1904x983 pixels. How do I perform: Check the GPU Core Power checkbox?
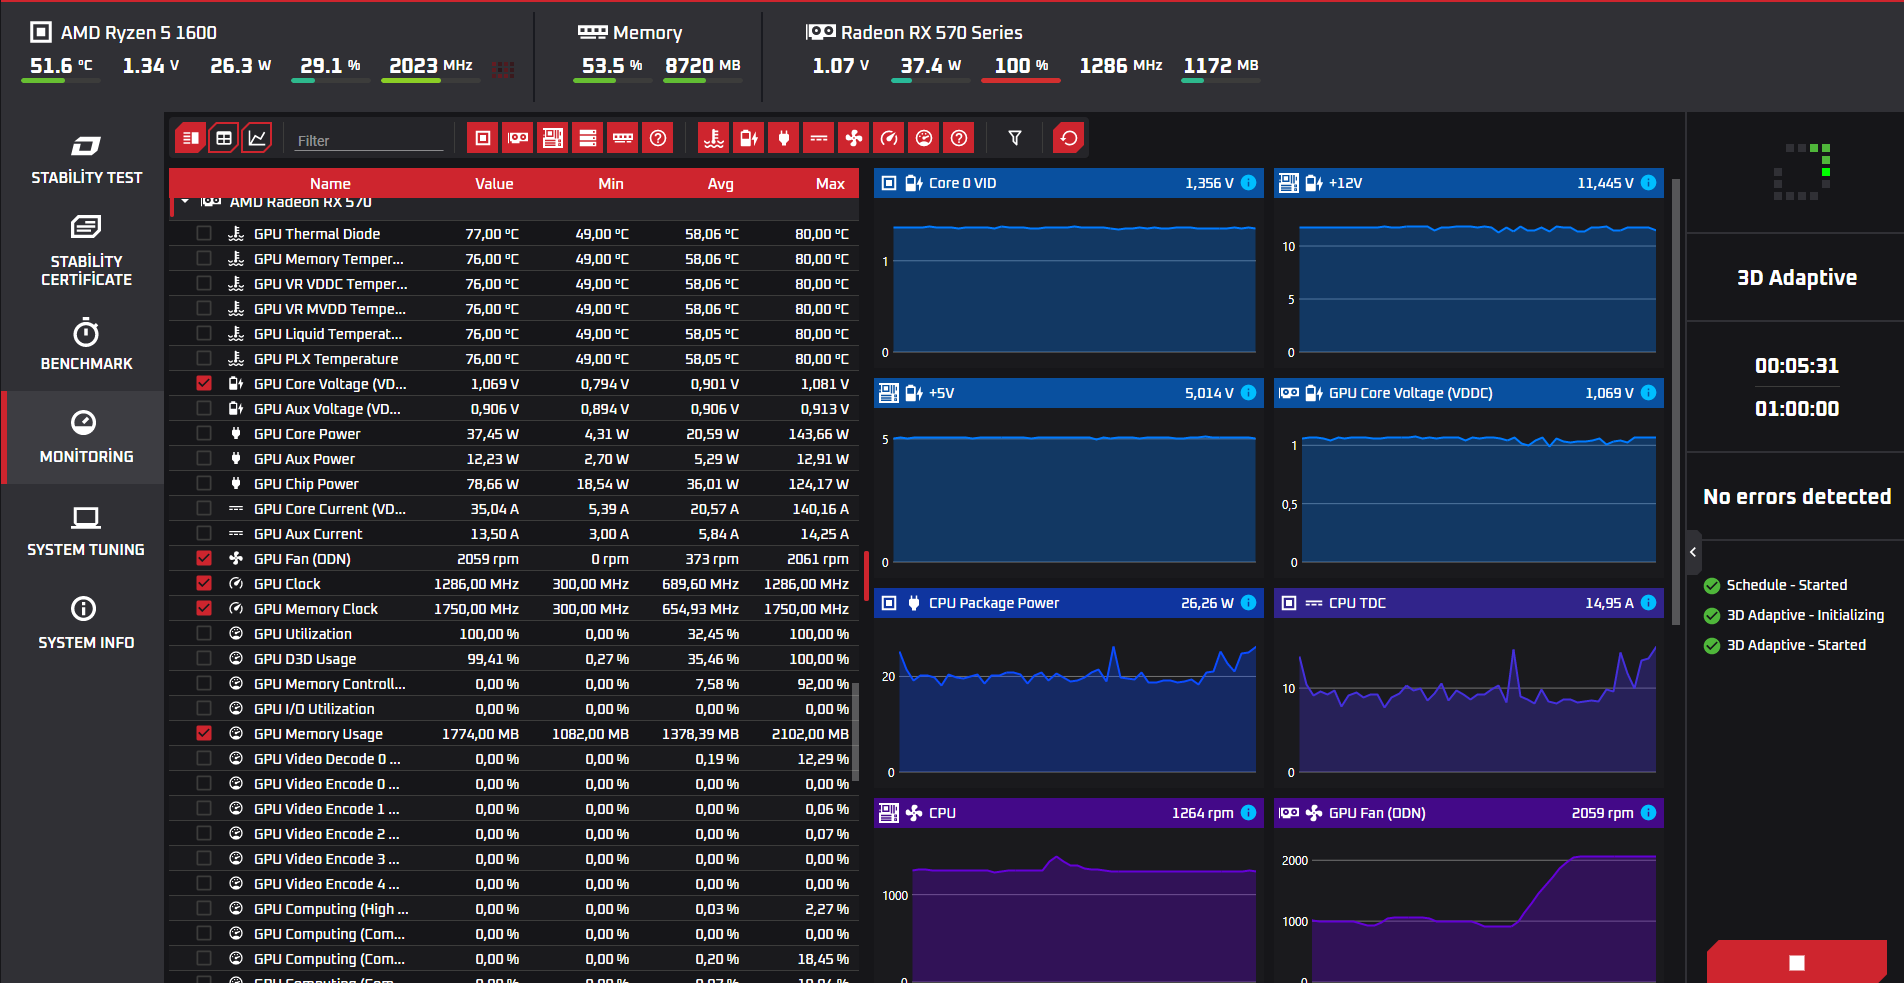point(204,433)
